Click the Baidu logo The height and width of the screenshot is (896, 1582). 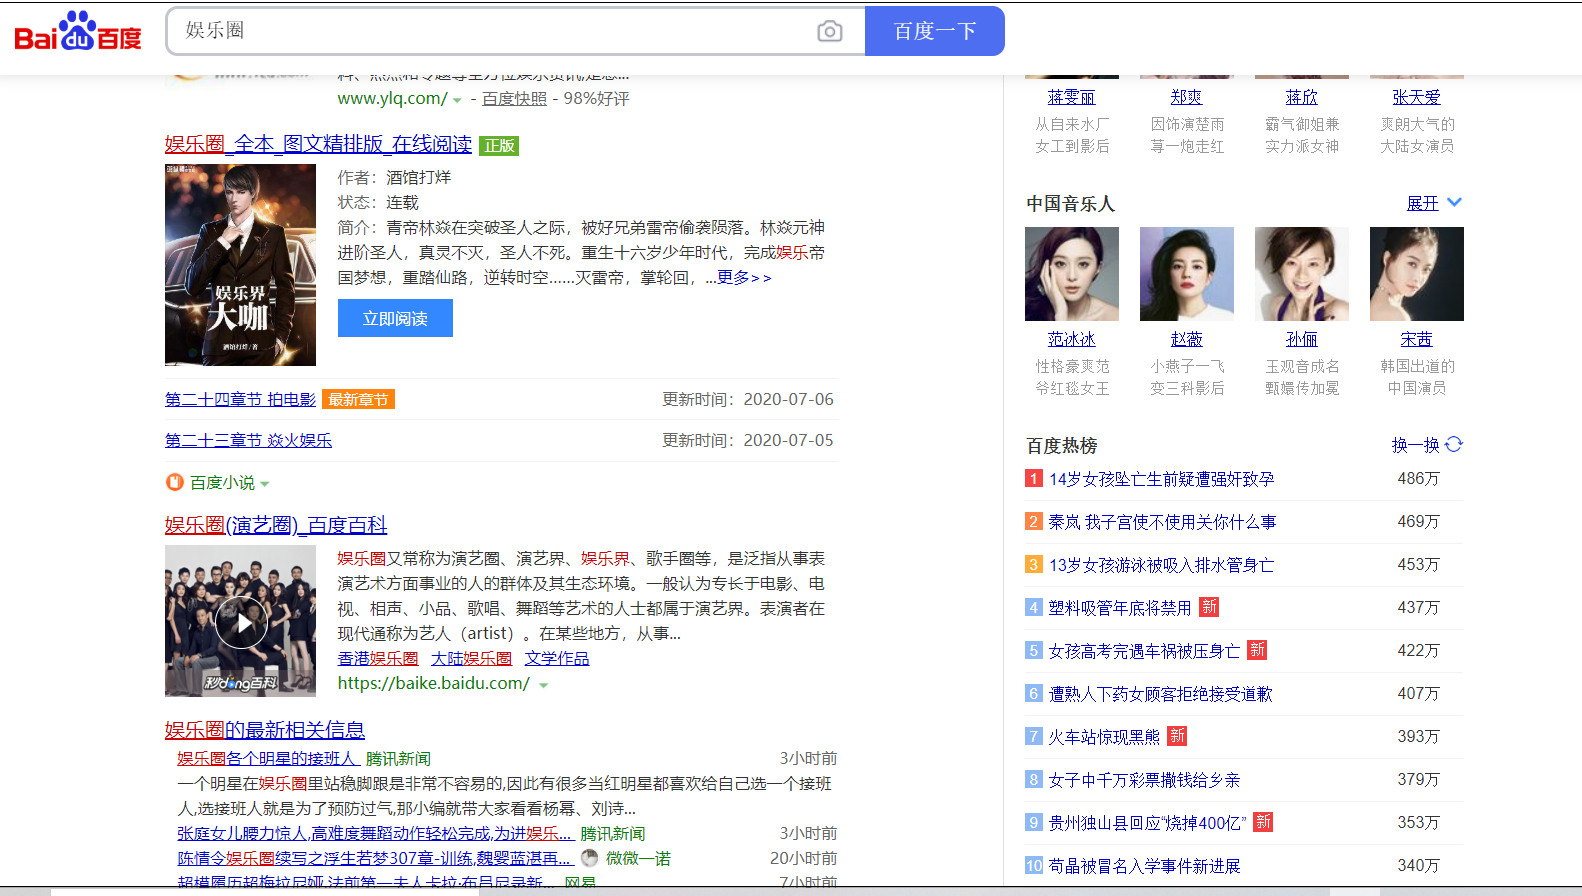coord(78,32)
